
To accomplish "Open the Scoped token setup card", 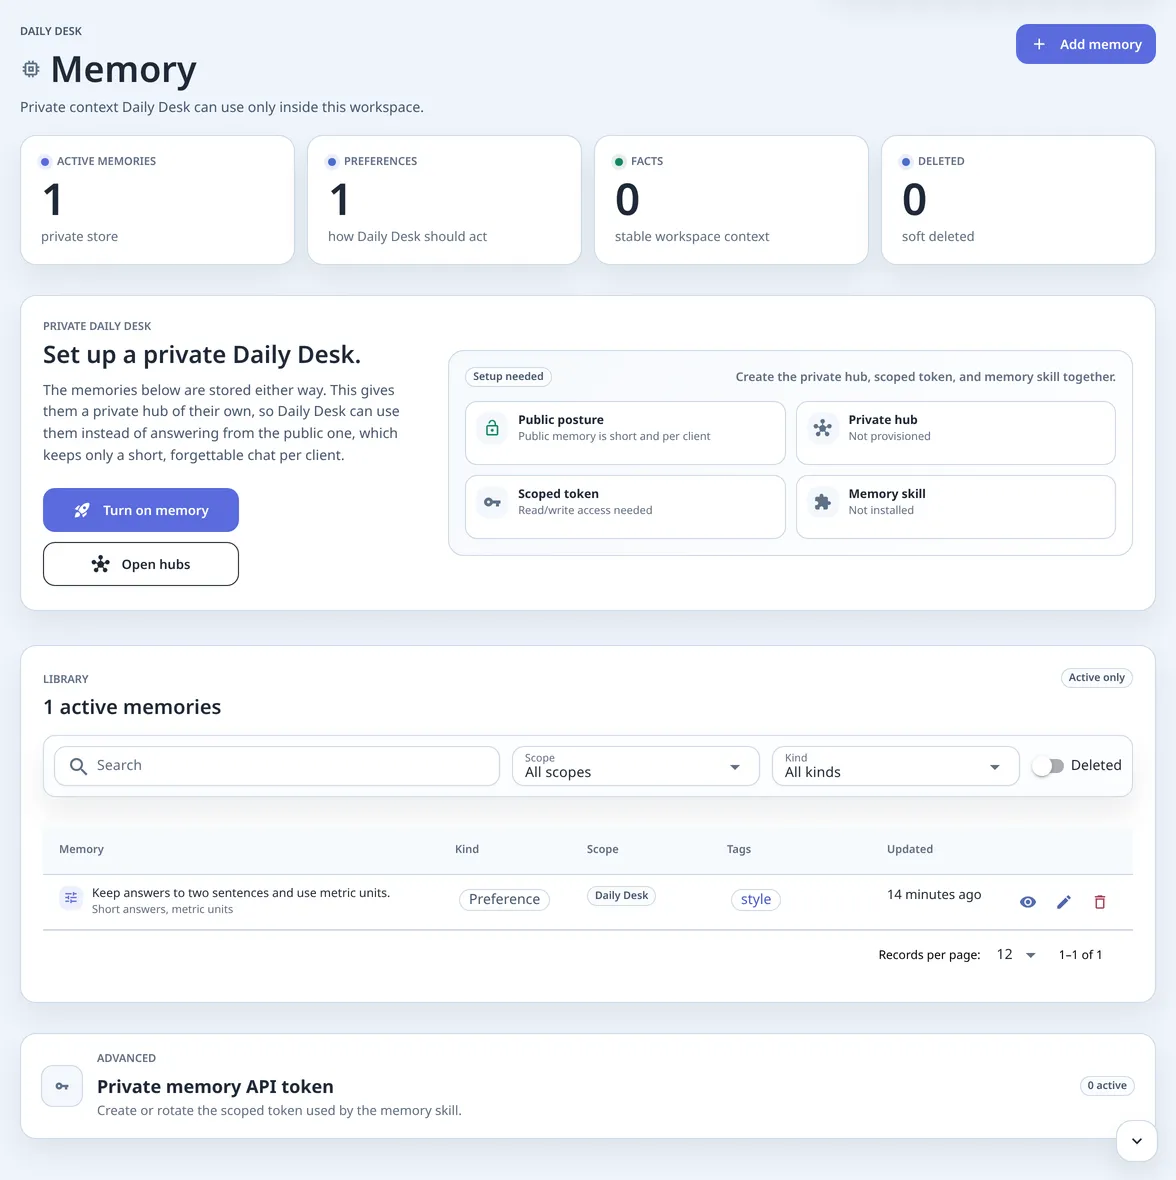I will (x=625, y=506).
